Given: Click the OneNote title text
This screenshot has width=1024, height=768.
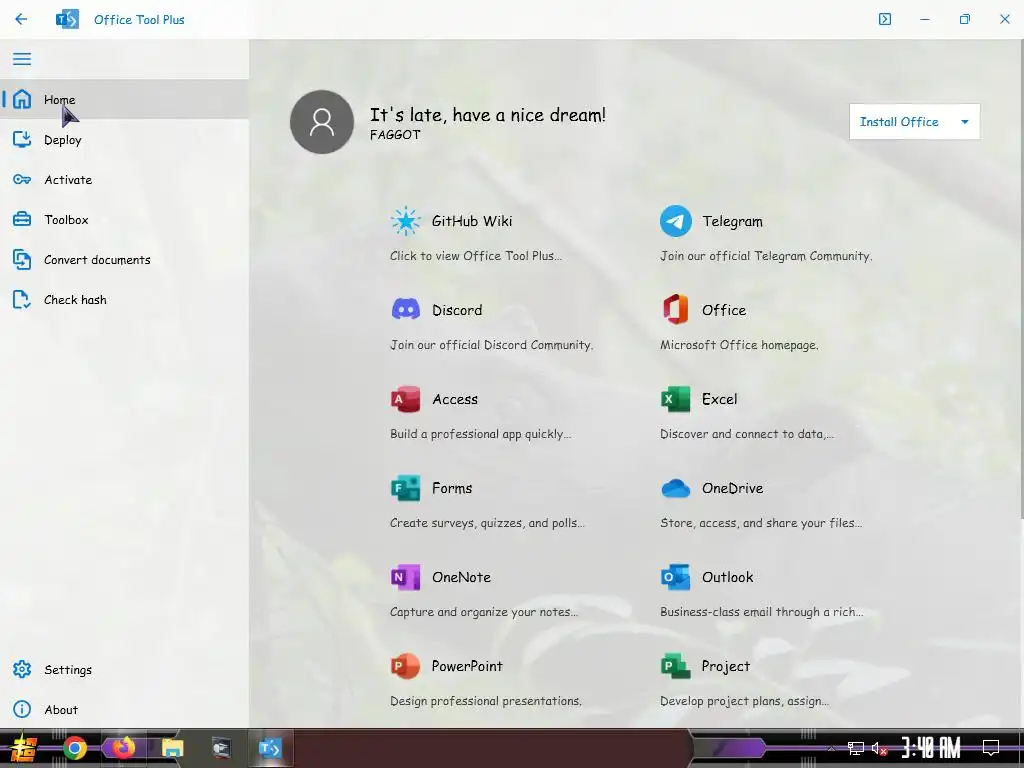Looking at the screenshot, I should coord(461,577).
